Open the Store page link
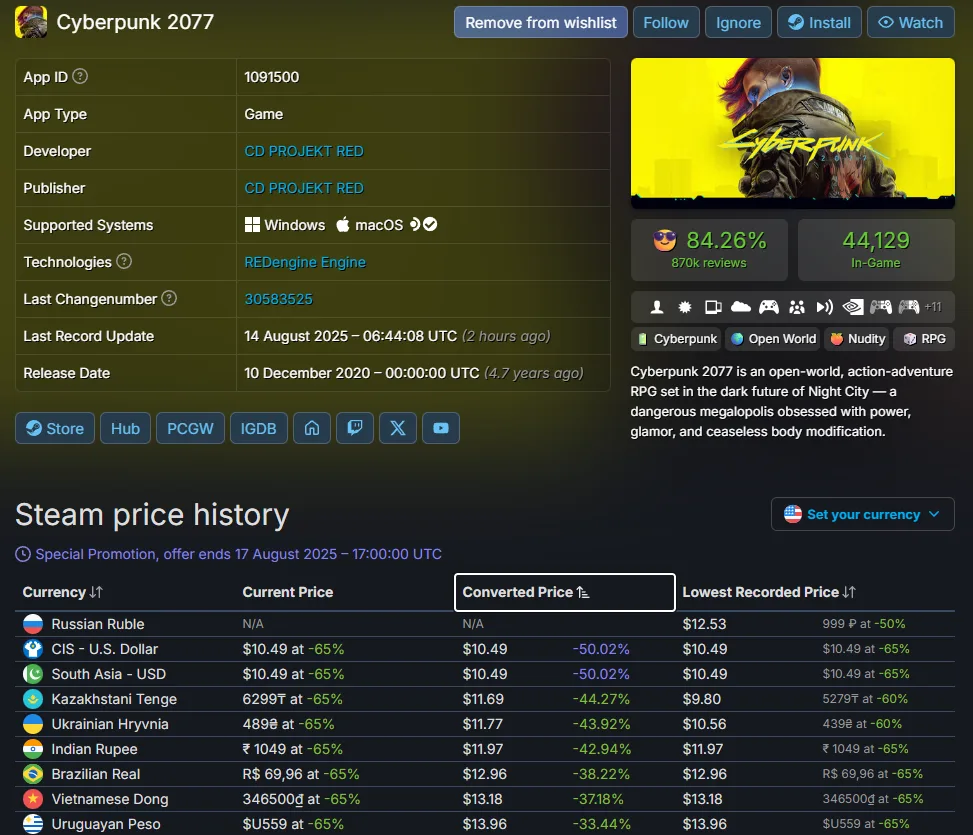This screenshot has height=835, width=973. 55,428
